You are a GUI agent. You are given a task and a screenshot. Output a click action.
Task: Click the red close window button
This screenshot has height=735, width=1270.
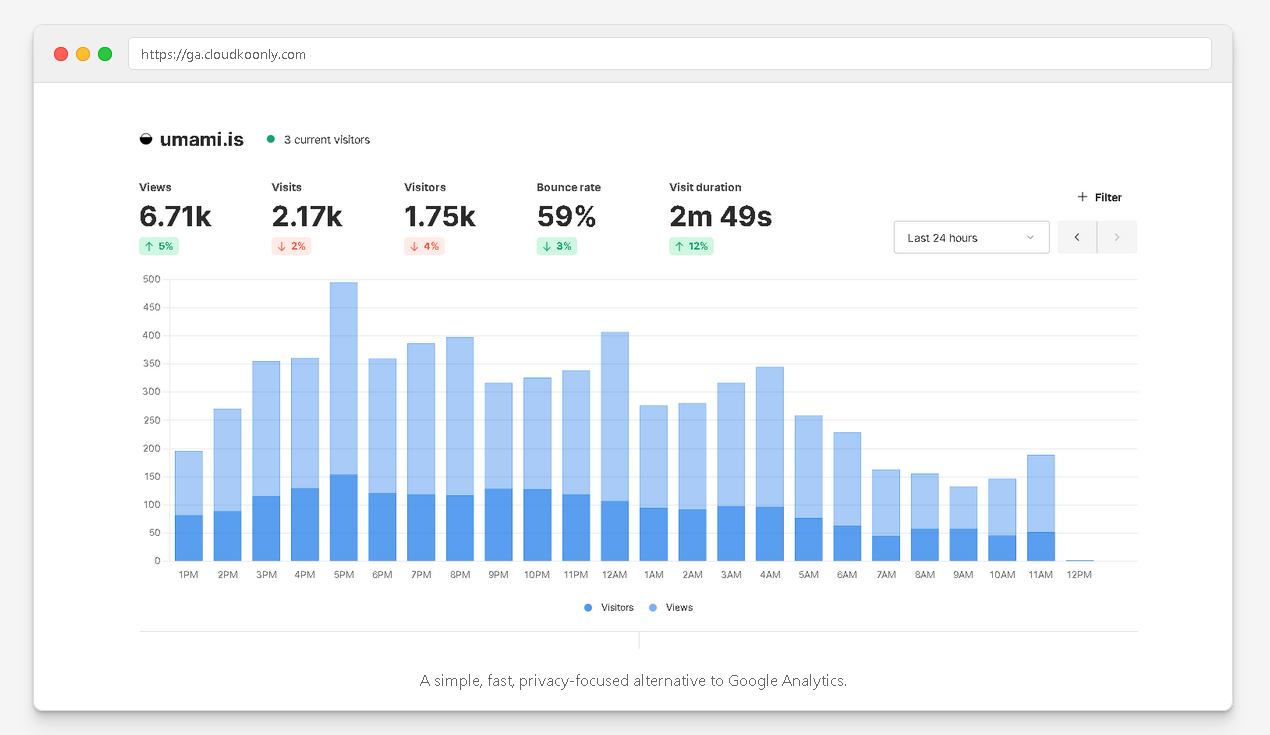pyautogui.click(x=61, y=54)
